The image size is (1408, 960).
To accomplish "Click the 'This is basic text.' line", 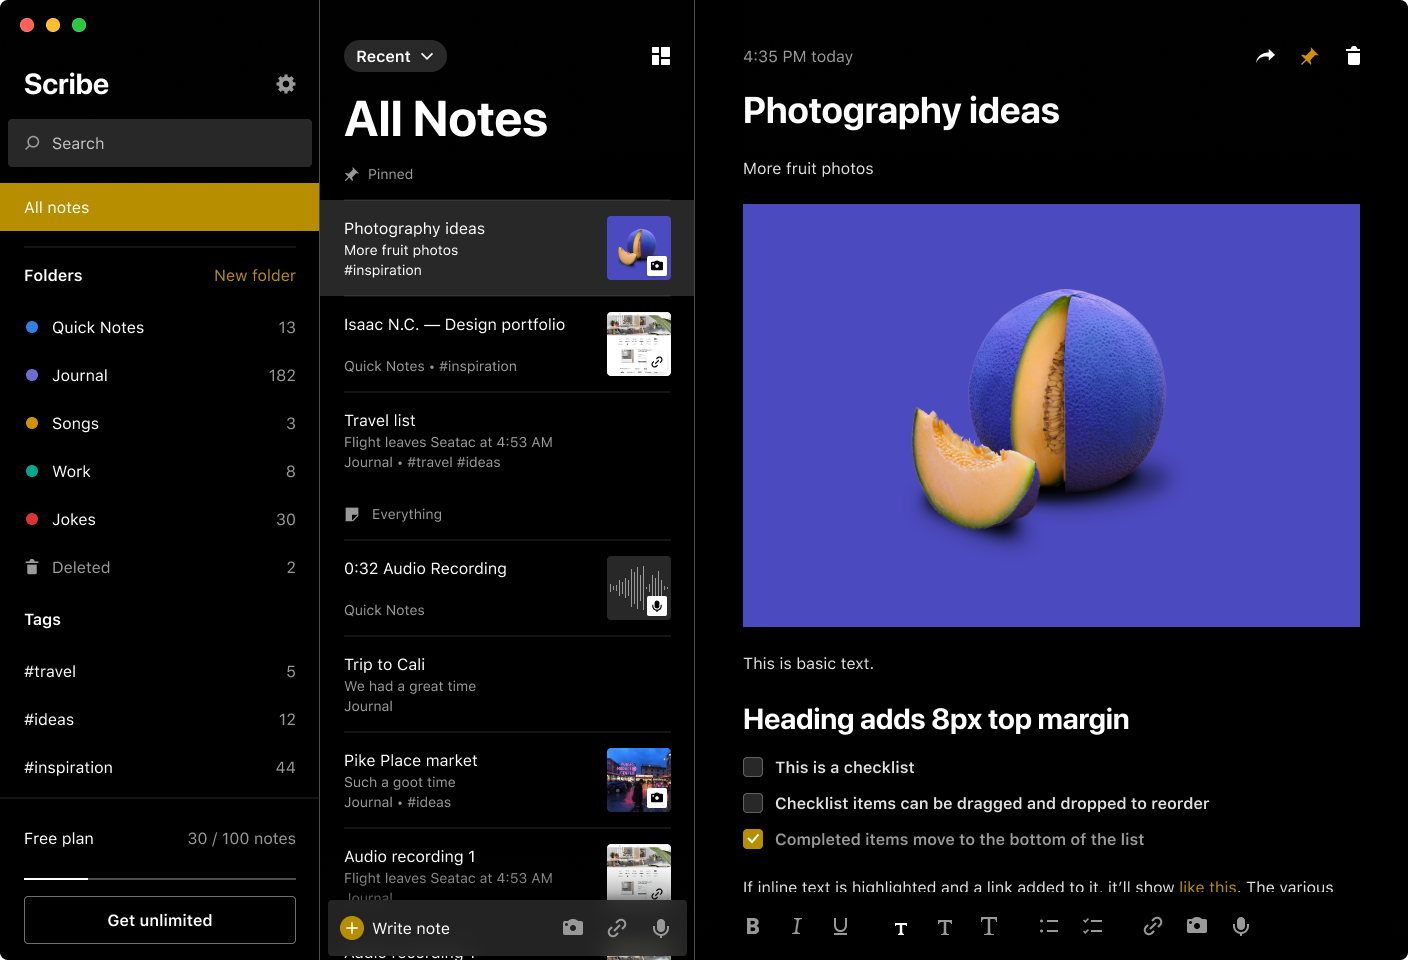I will pyautogui.click(x=808, y=663).
